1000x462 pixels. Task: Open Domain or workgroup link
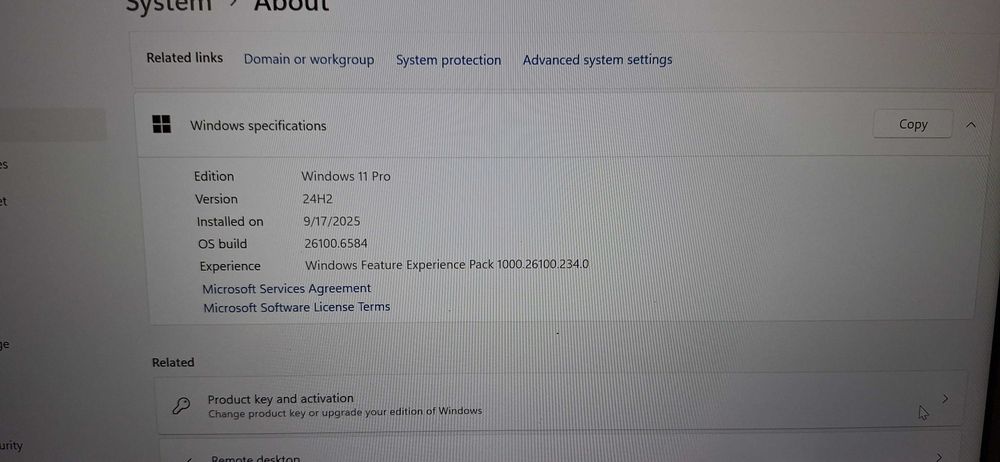(309, 60)
